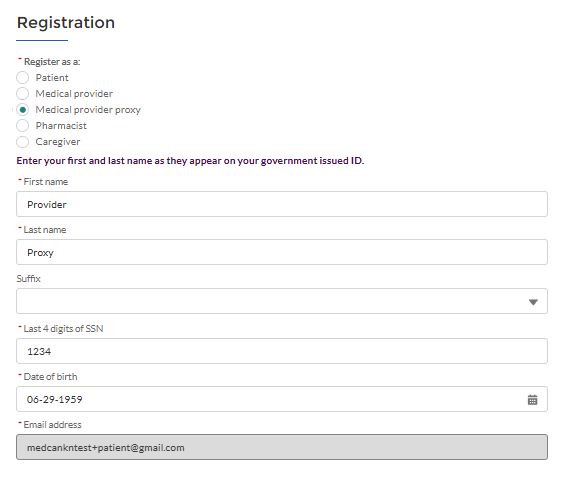Click the Patient label text
Screen dimensions: 572x481
click(x=52, y=78)
